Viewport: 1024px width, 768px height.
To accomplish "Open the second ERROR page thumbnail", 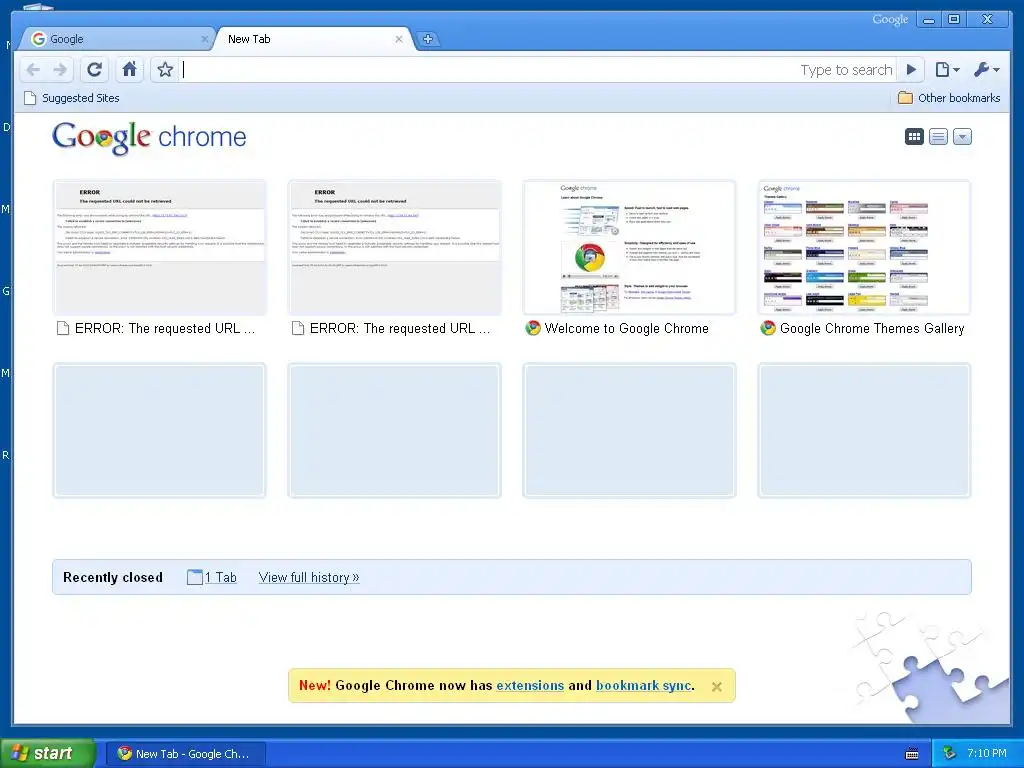I will [394, 248].
